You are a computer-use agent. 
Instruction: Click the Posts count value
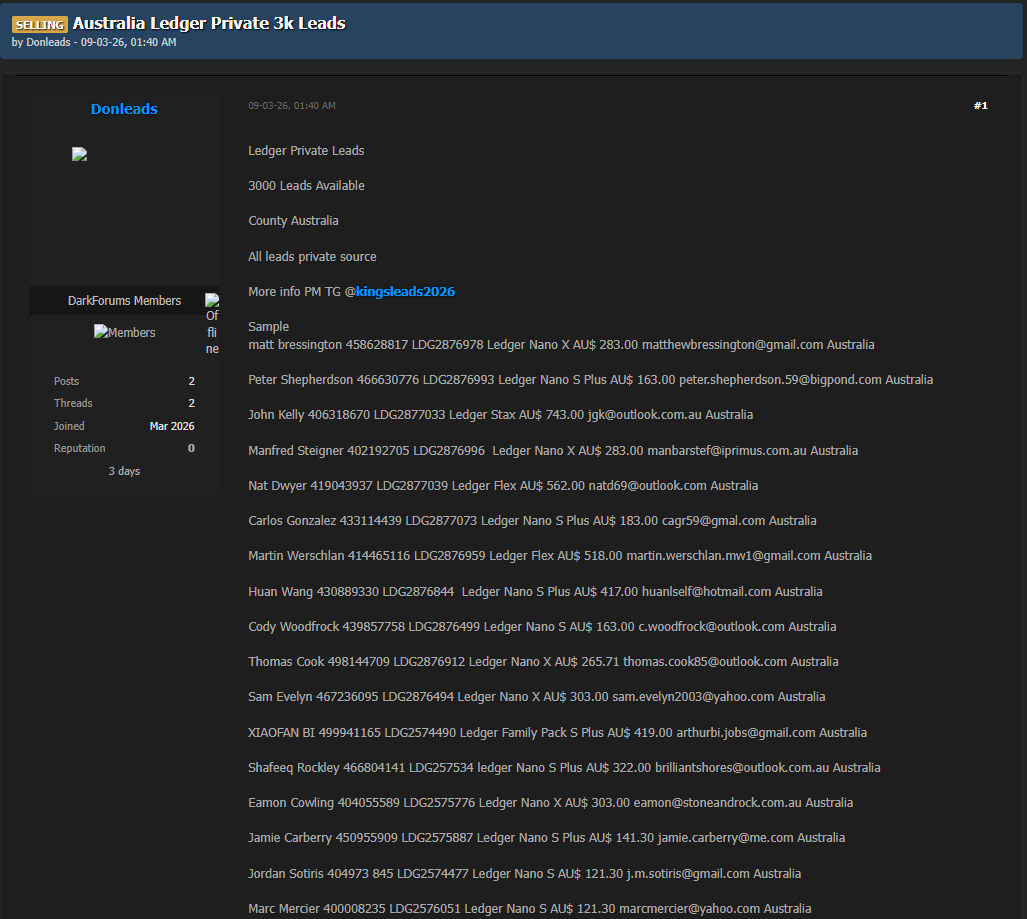[x=191, y=381]
